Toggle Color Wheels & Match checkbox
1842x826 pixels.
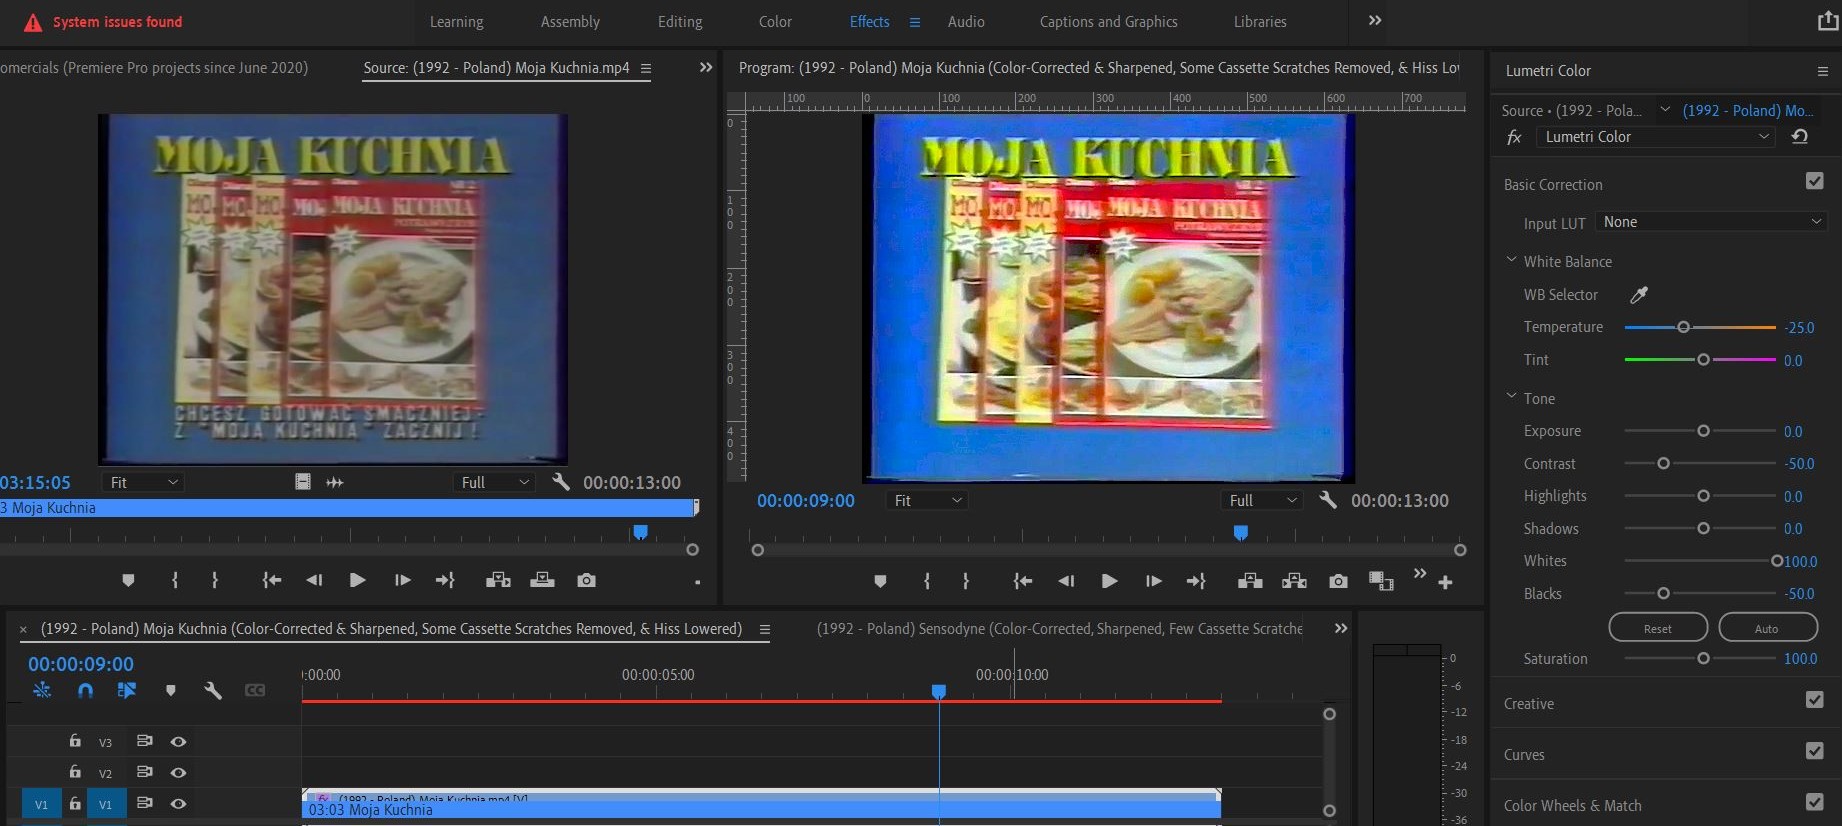1815,802
